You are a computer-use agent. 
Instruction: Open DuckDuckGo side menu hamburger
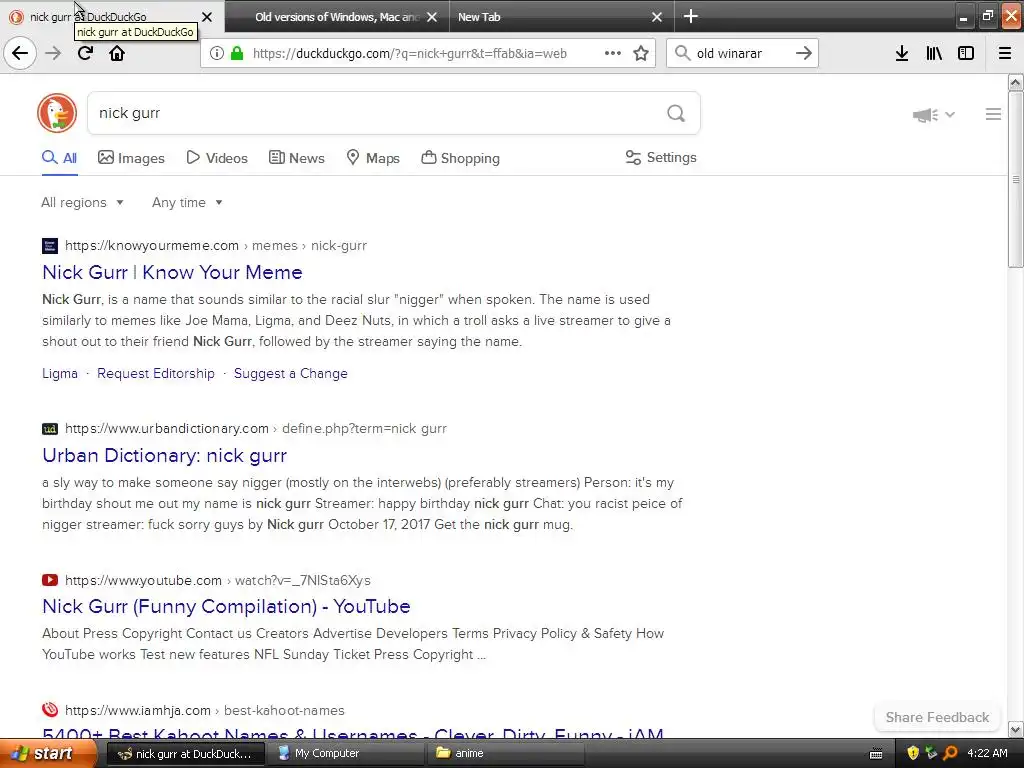993,114
